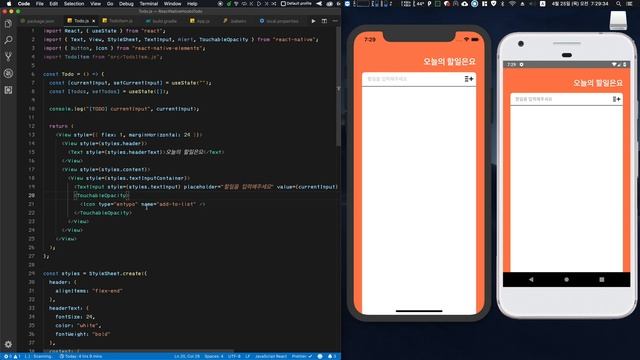Click the editor vertical scrollbar

click(338, 86)
